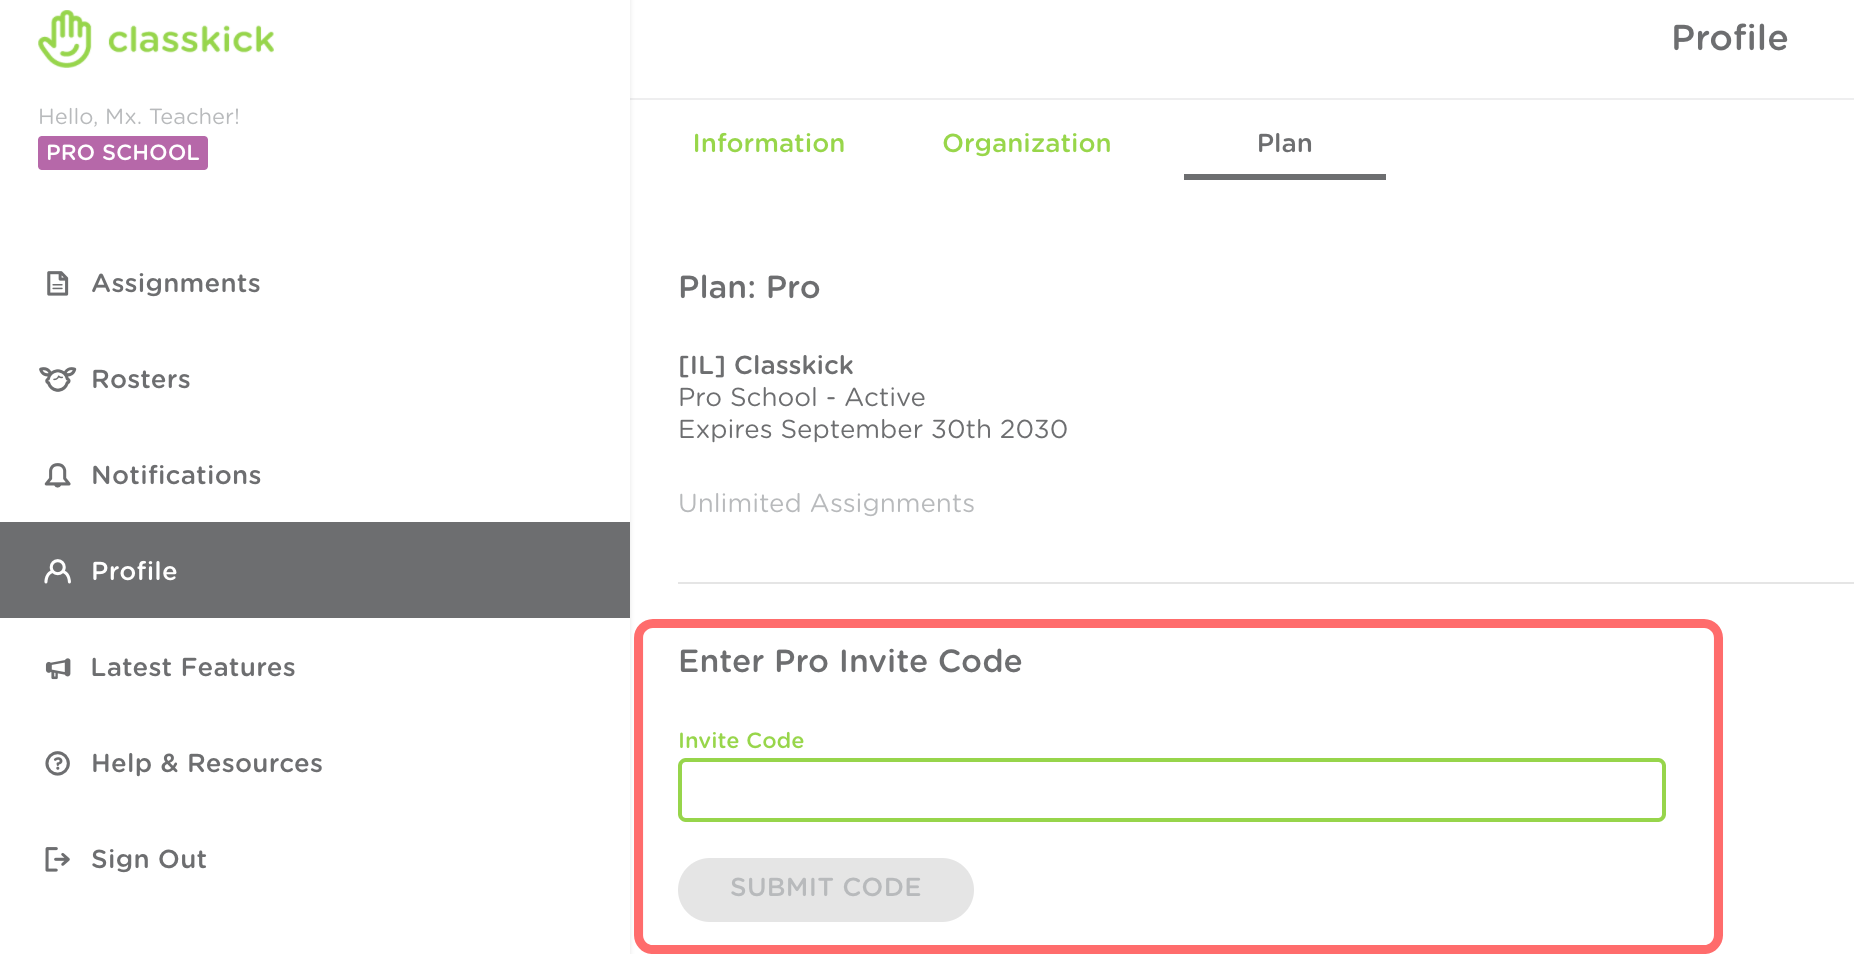
Task: Click the Latest Features megaphone icon
Action: [58, 668]
